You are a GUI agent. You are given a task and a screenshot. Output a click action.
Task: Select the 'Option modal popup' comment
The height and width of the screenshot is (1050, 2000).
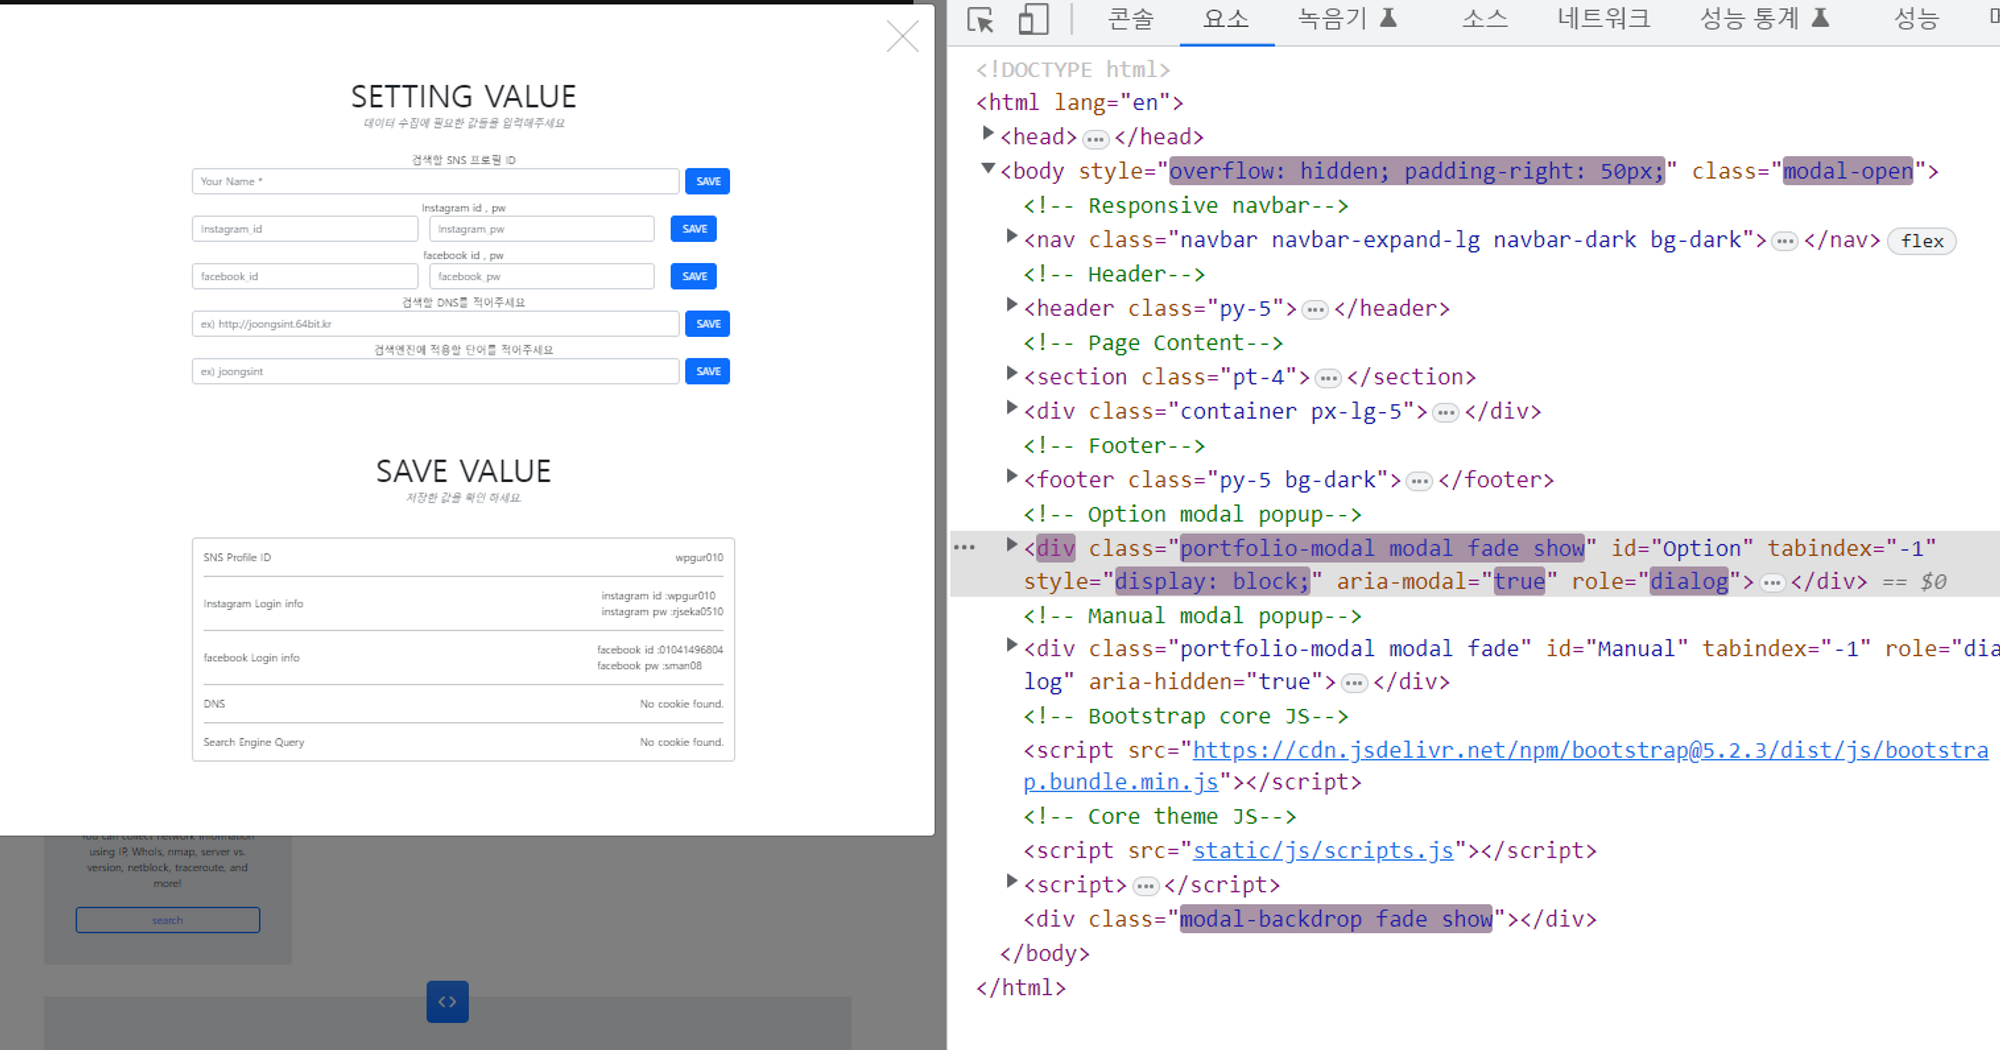click(x=1192, y=514)
